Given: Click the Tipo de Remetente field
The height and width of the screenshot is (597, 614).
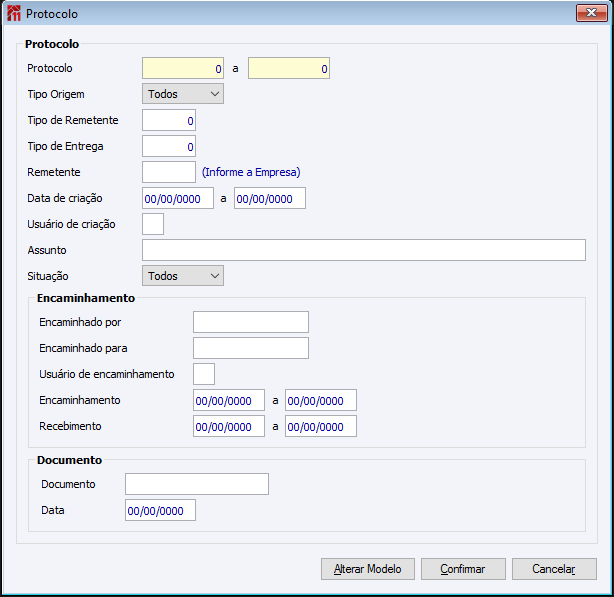Looking at the screenshot, I should pos(169,120).
